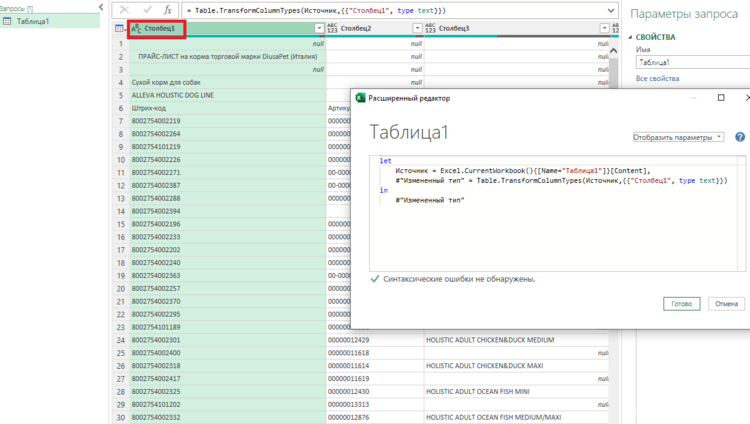Click the Отмена button
The height and width of the screenshot is (424, 750).
727,303
